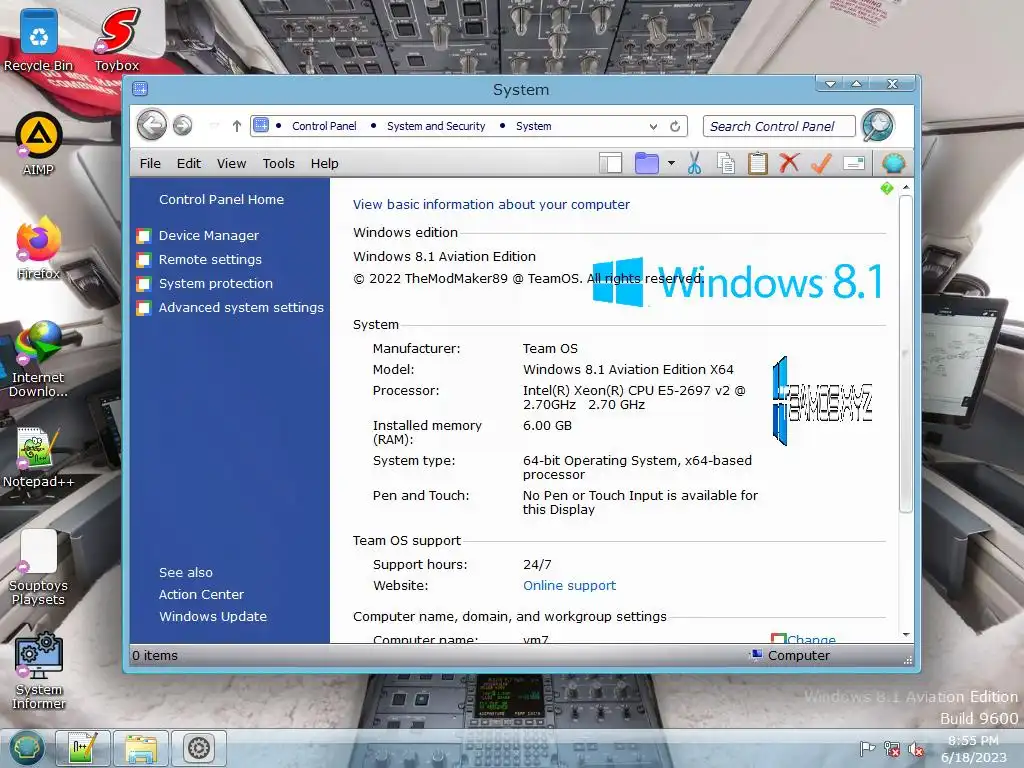Viewport: 1024px width, 768px height.
Task: Click the Online support website link
Action: point(569,585)
